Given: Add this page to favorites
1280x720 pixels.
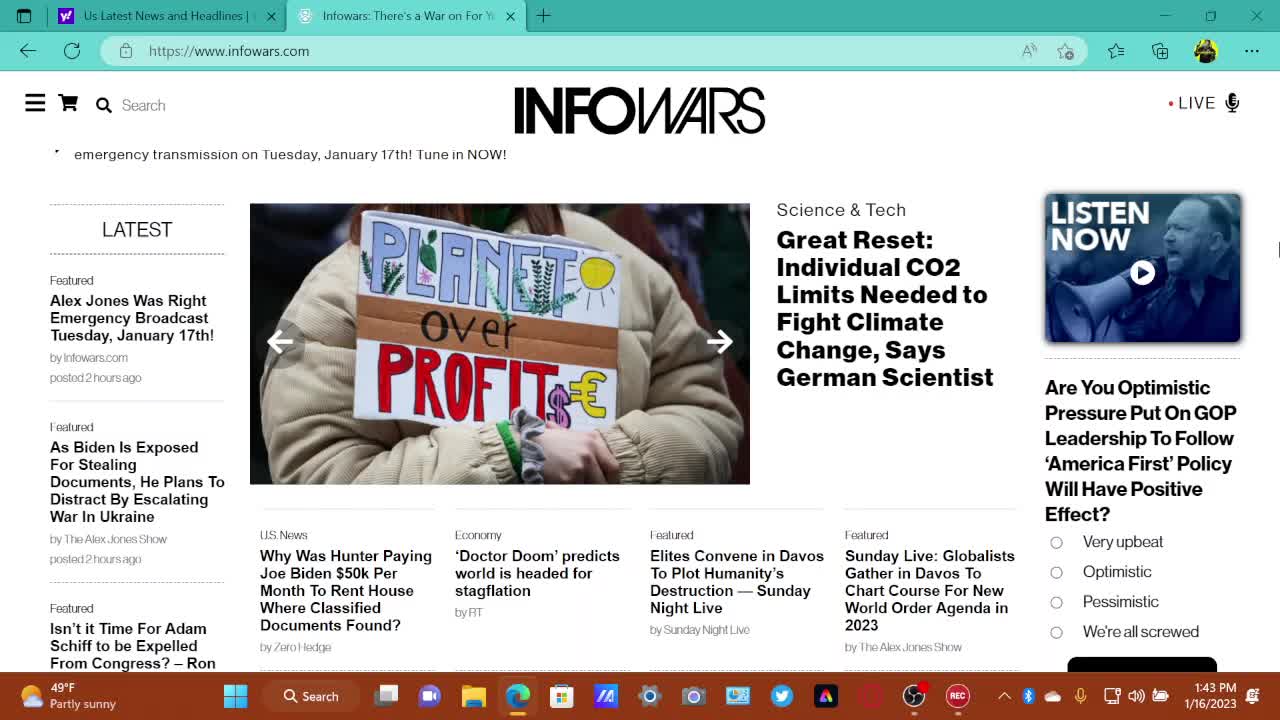Looking at the screenshot, I should [x=1065, y=51].
